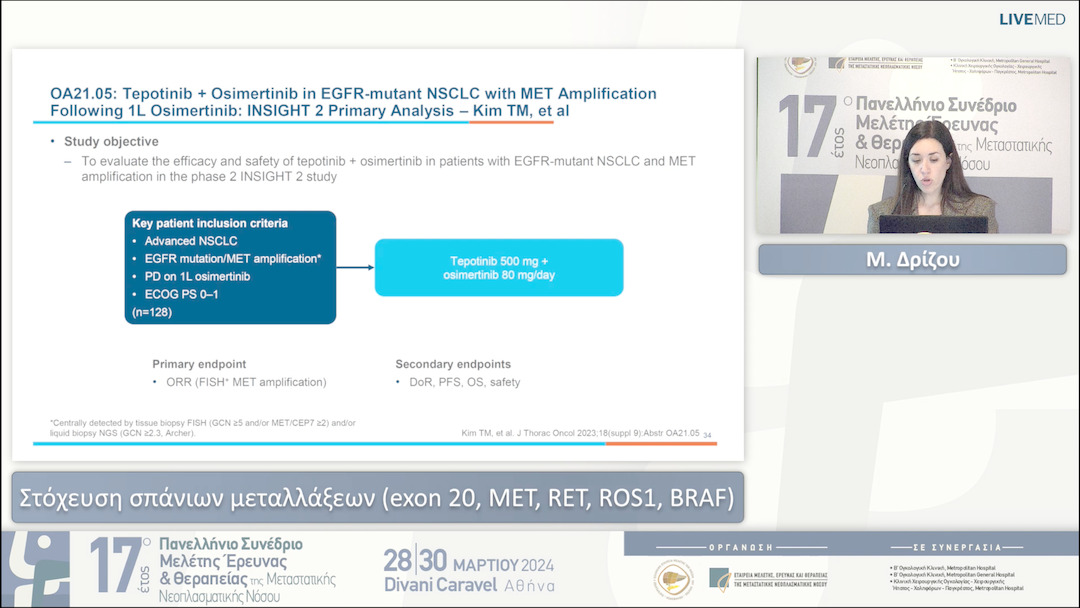
Task: Click the citation 'Kim TM, et al. J Thorac Oncol 2023'
Action: click(x=580, y=433)
